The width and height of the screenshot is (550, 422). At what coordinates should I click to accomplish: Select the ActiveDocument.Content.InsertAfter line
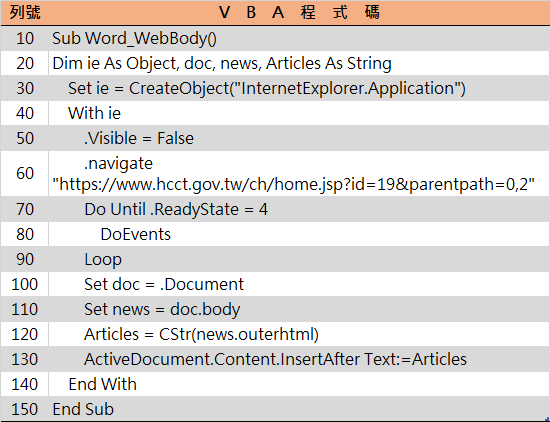click(x=275, y=359)
